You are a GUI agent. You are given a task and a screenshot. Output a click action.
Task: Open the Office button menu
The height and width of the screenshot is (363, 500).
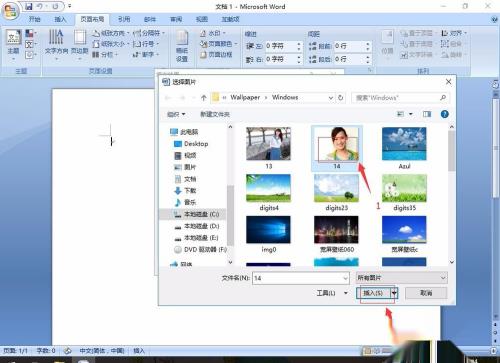point(10,11)
